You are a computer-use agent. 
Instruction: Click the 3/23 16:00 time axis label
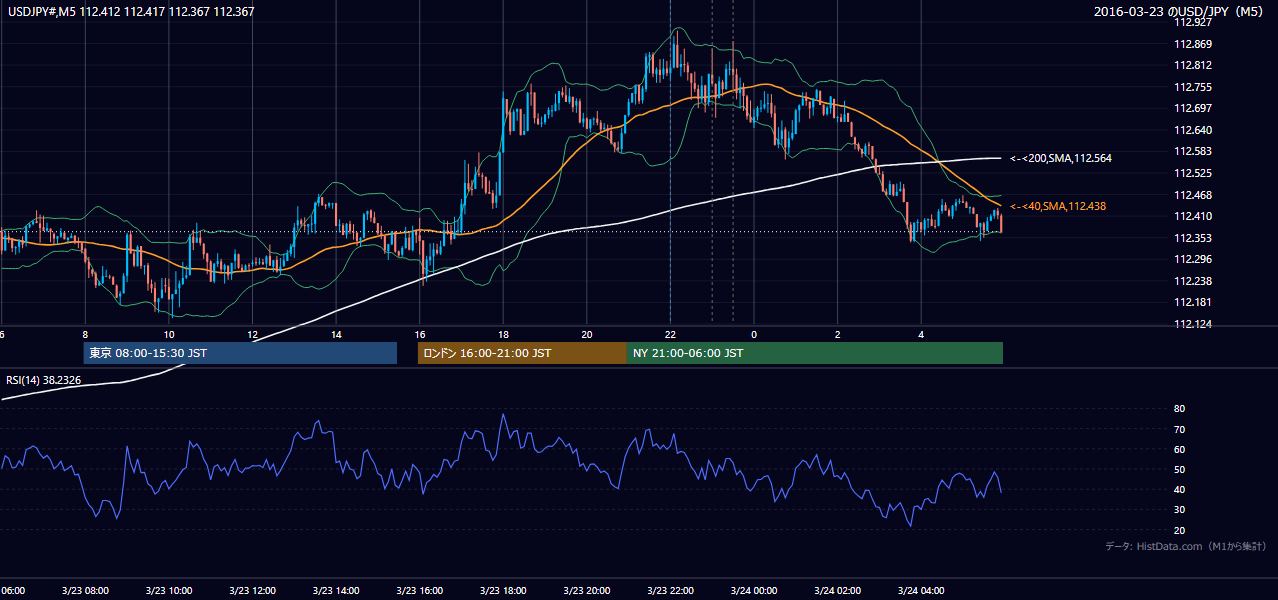[419, 590]
